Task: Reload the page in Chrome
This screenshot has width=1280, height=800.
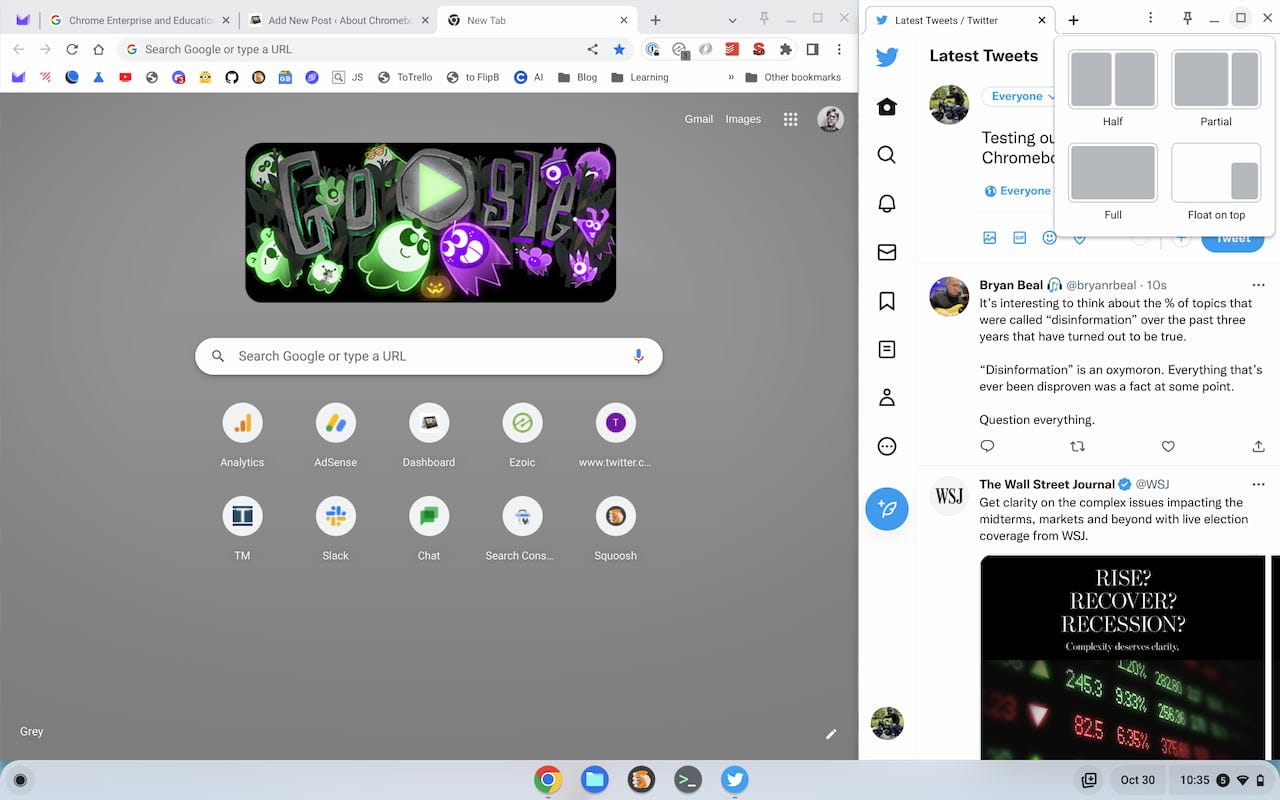Action: [72, 49]
